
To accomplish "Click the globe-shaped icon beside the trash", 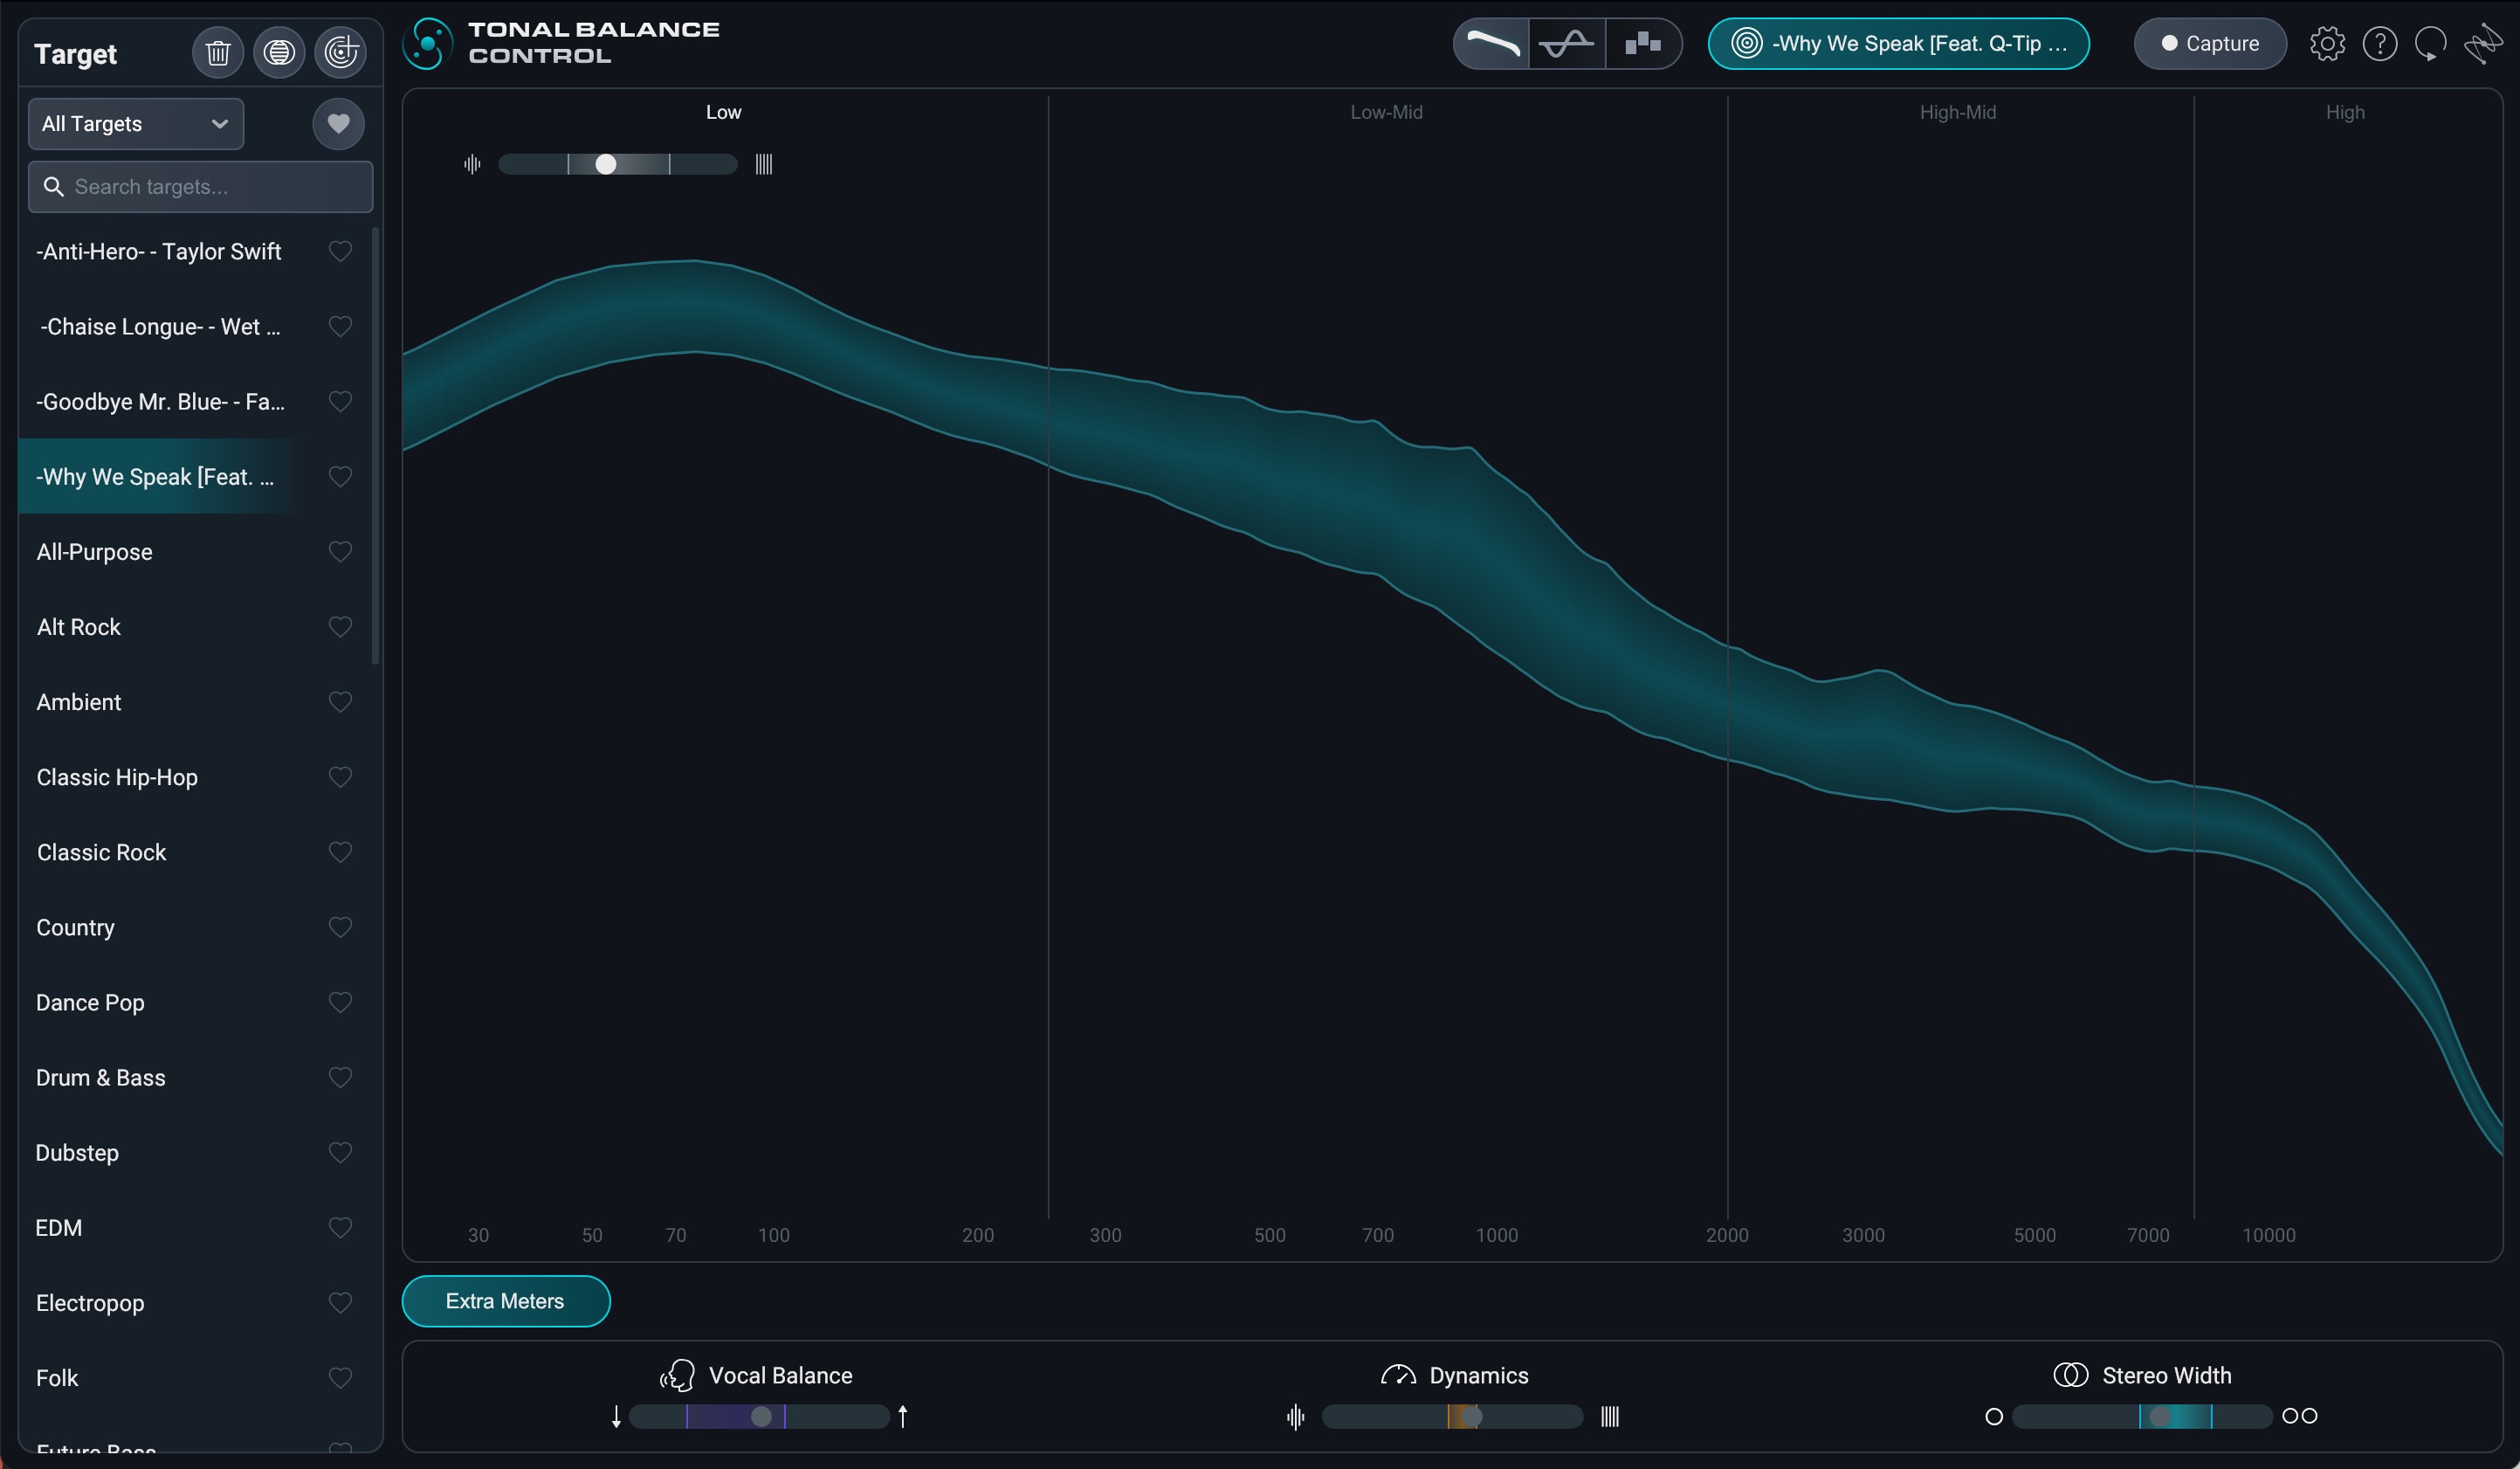I will pos(279,52).
